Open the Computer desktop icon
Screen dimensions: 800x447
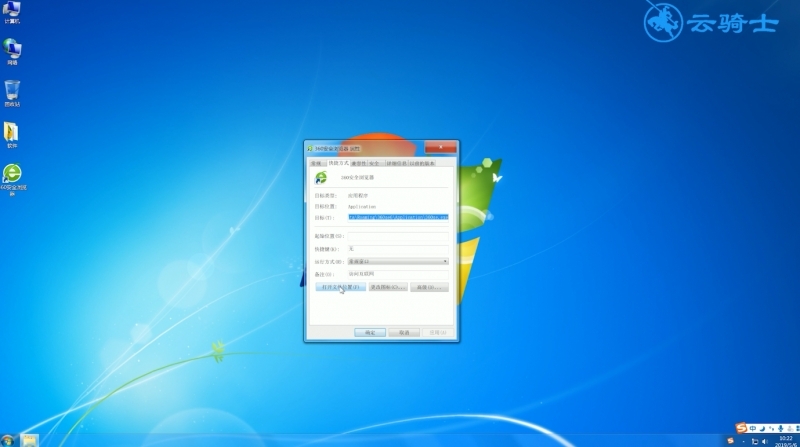coord(12,12)
